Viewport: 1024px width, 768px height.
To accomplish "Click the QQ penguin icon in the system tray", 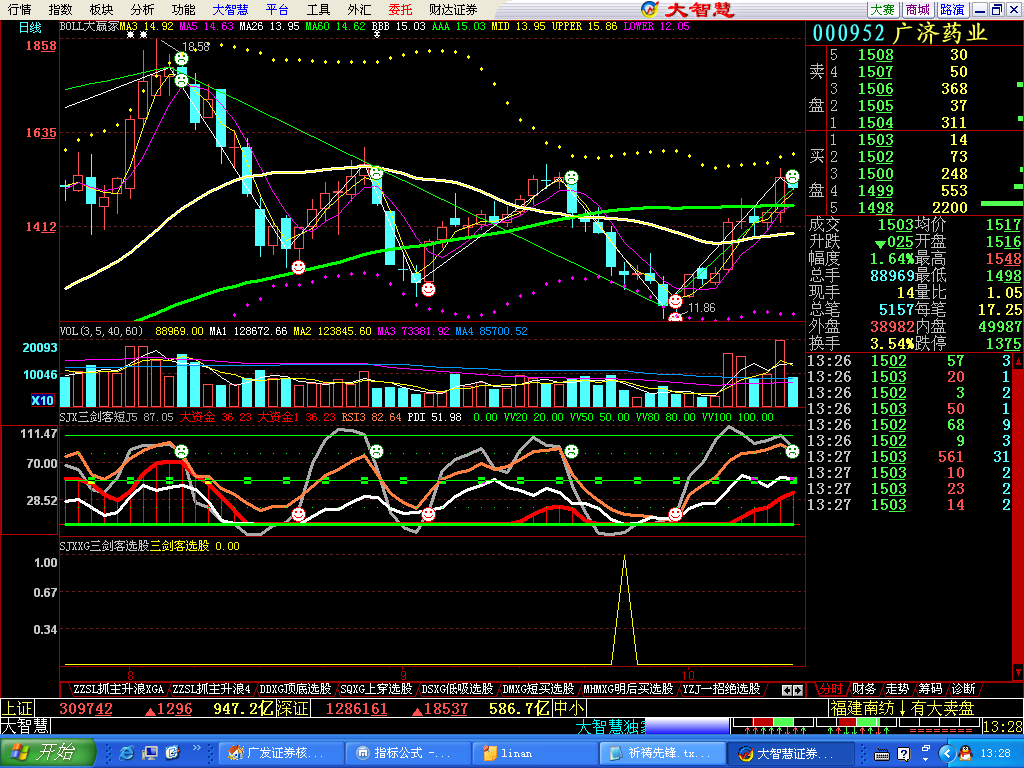I will (966, 754).
